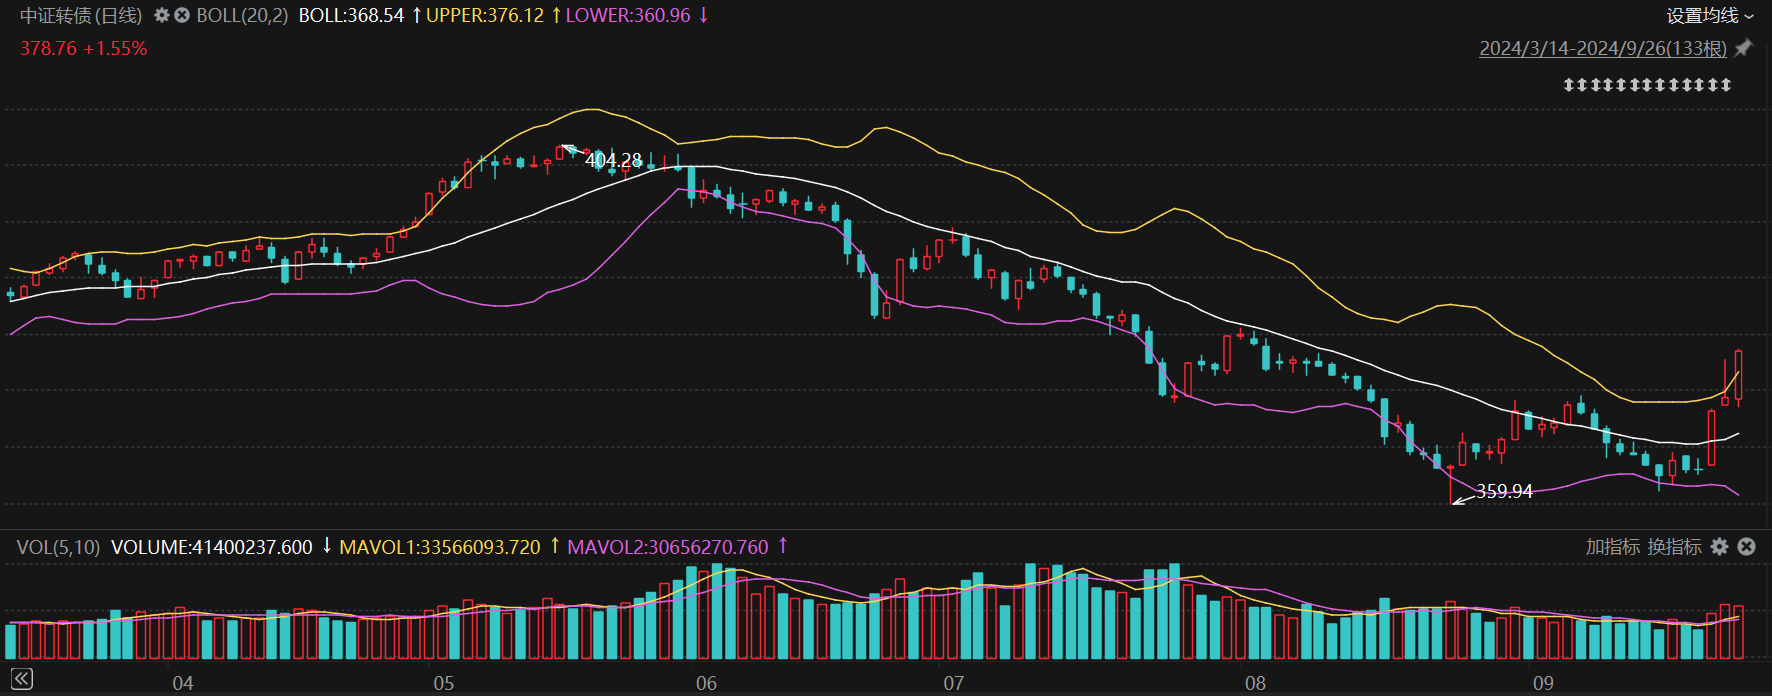Click the 404.28 high price marker

612,160
